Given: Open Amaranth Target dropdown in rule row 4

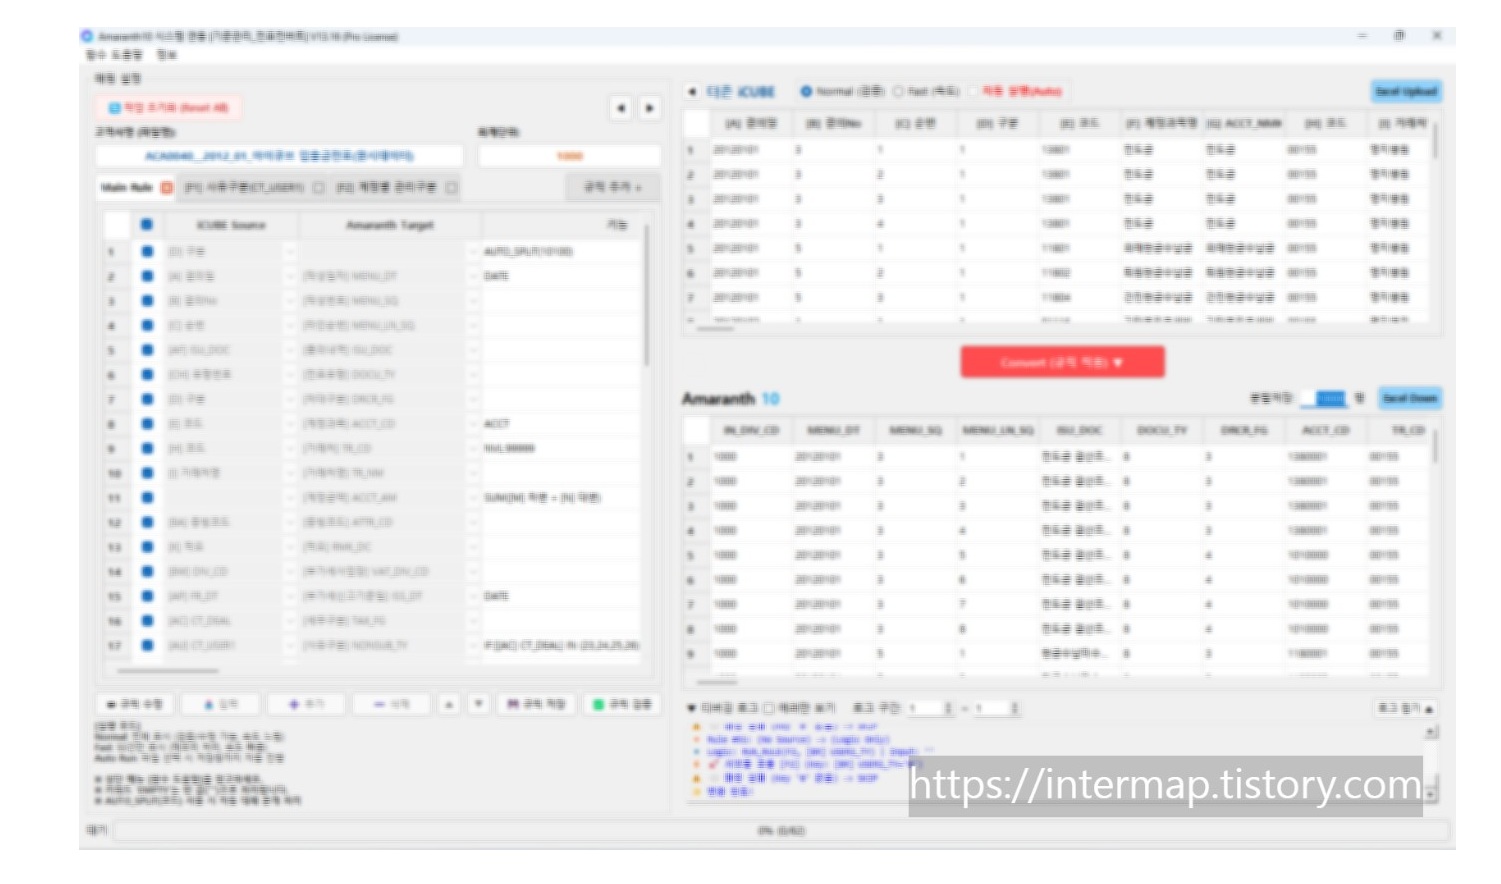Looking at the screenshot, I should [x=474, y=325].
